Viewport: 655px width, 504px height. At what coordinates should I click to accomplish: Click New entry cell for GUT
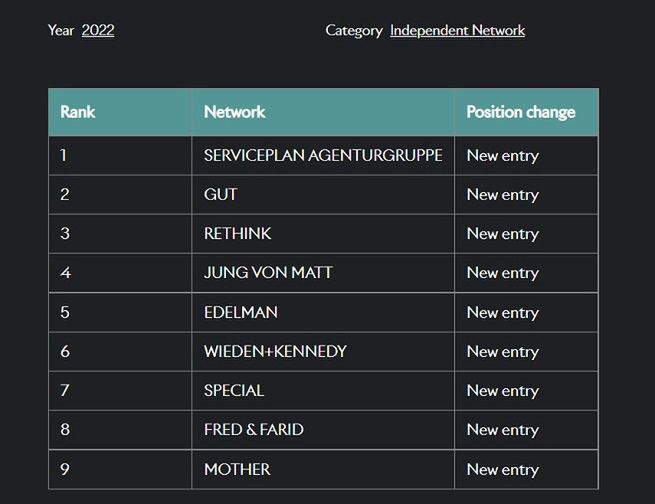click(502, 194)
